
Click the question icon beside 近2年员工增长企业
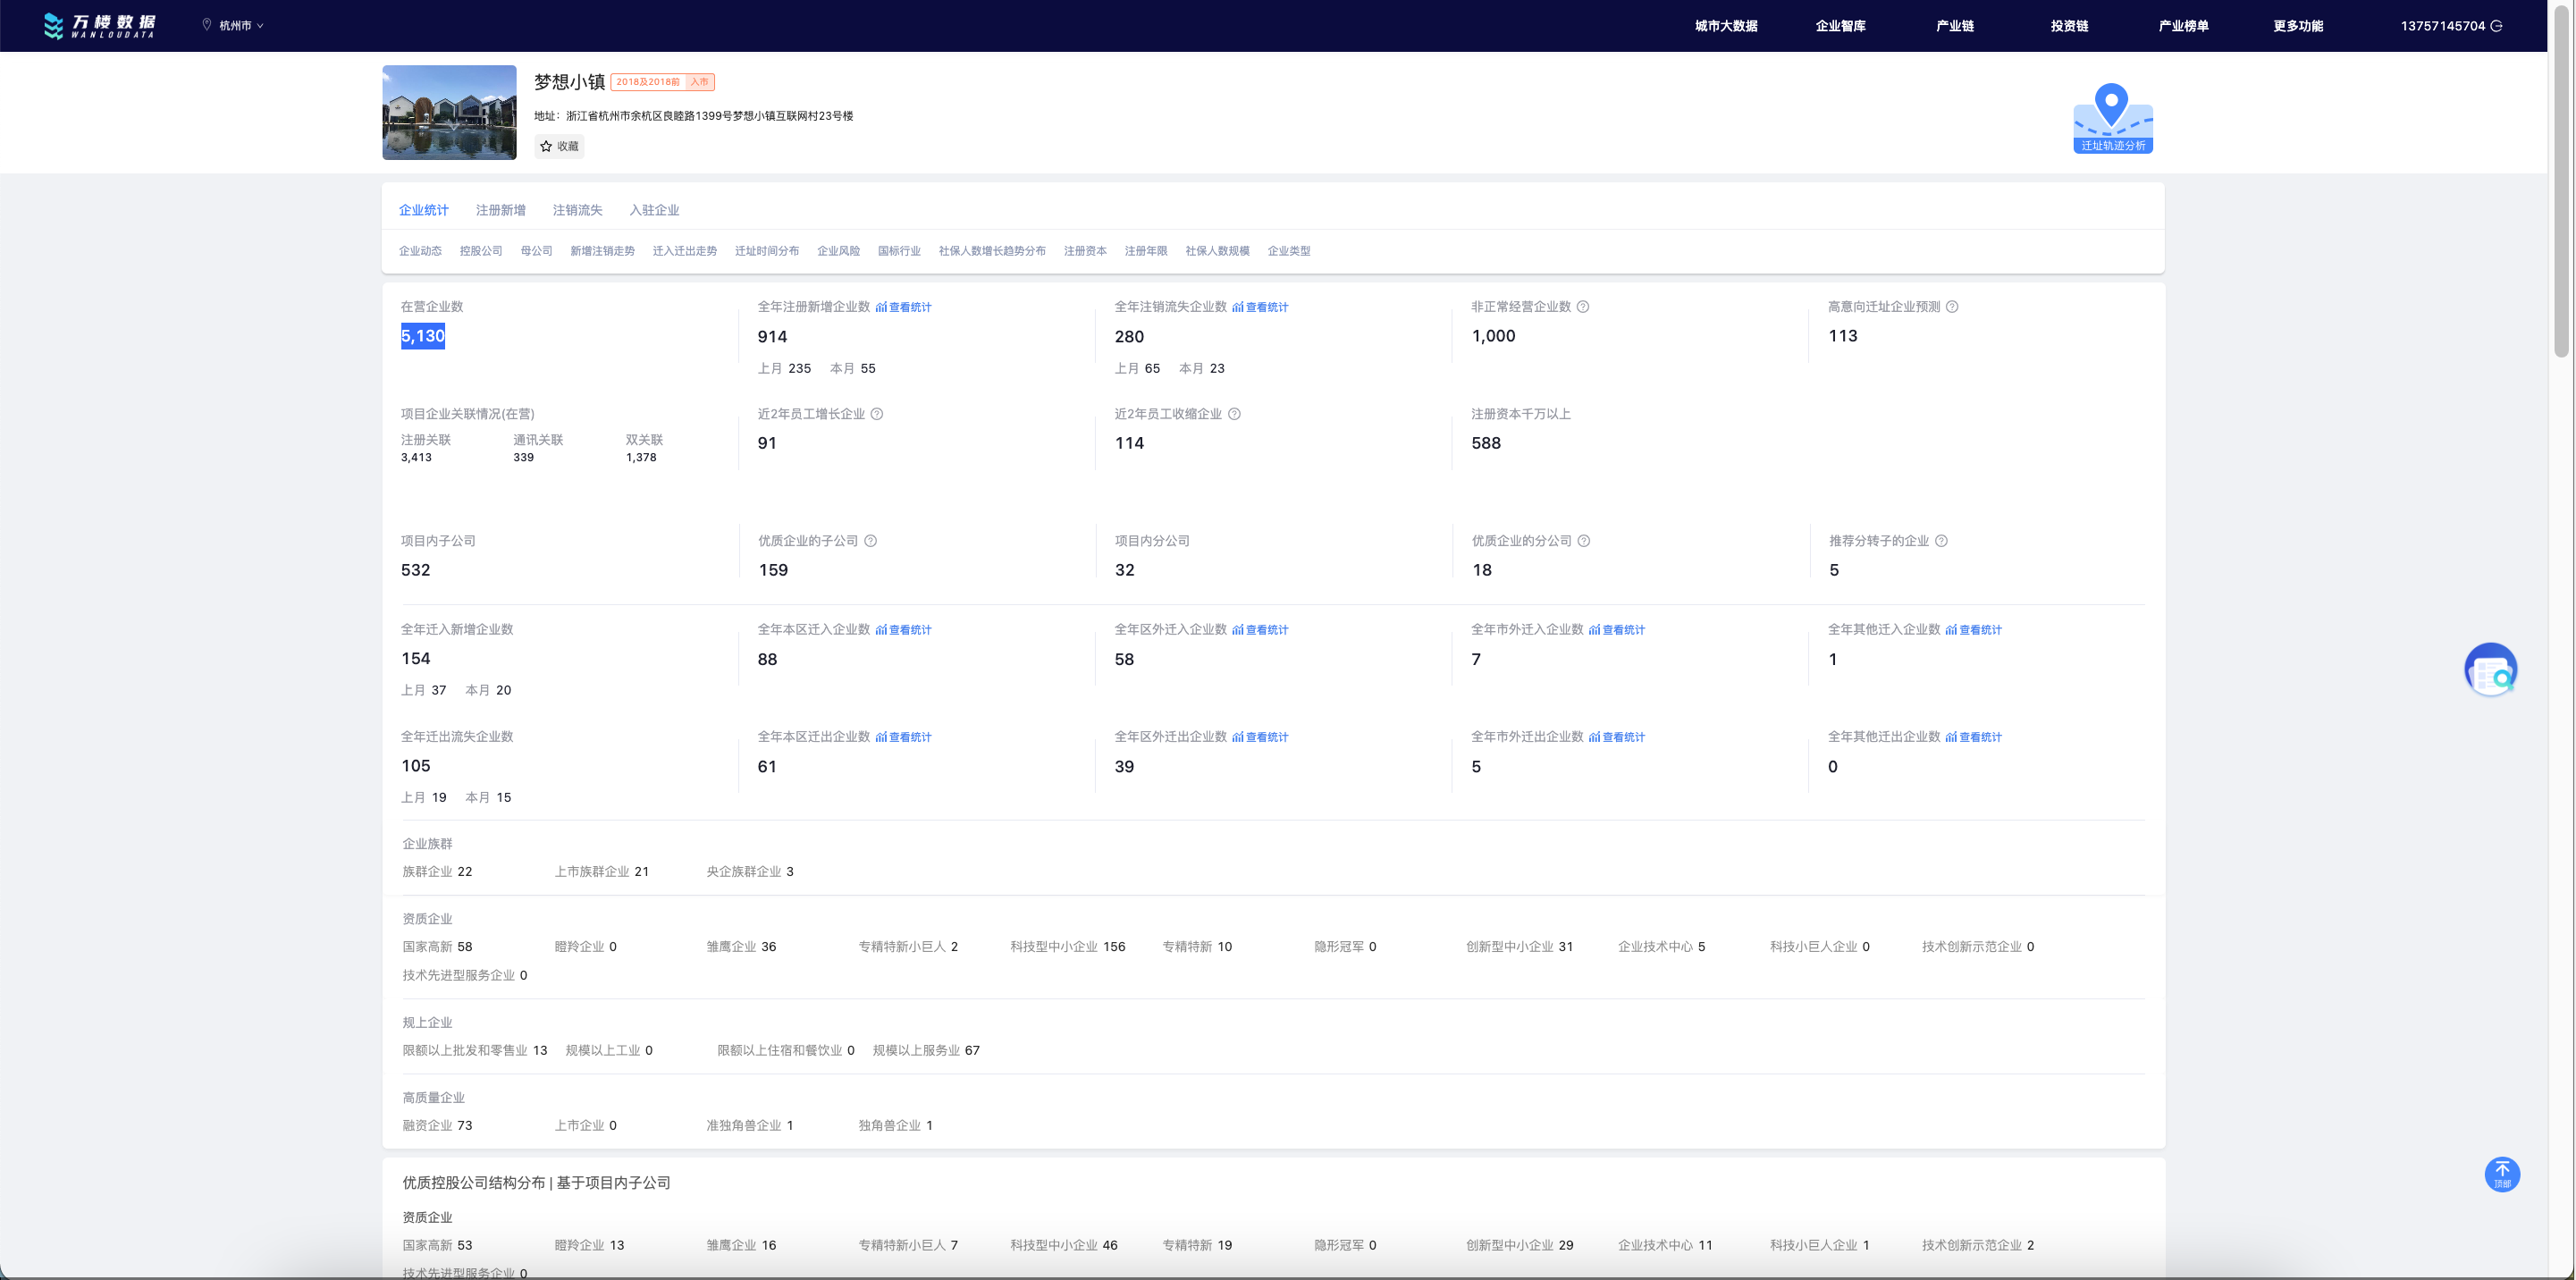click(x=877, y=414)
